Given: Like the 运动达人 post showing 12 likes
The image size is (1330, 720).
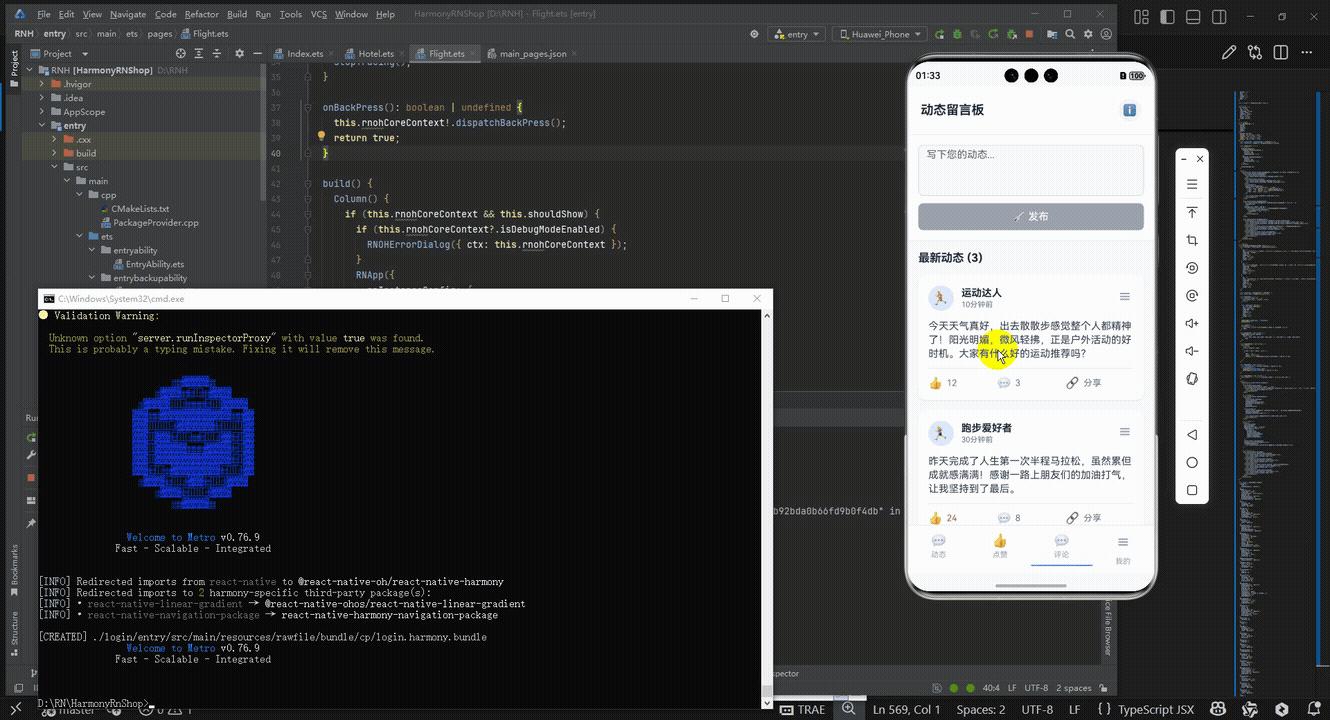Looking at the screenshot, I should 943,383.
